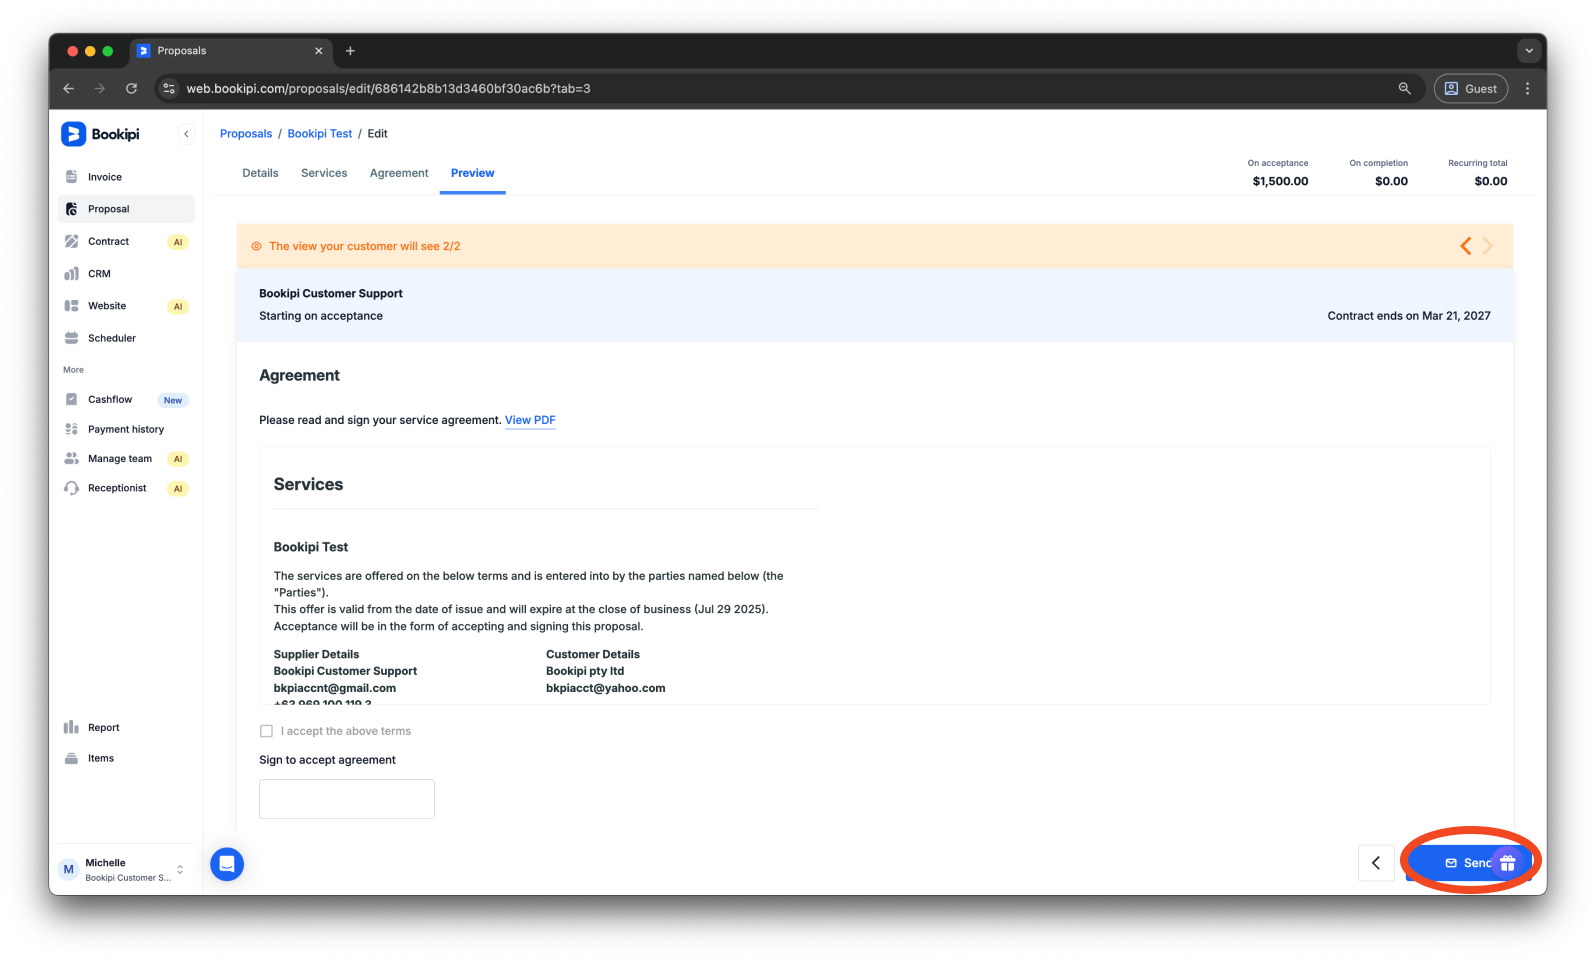Click the Report bar chart icon
The width and height of the screenshot is (1596, 960).
(72, 728)
